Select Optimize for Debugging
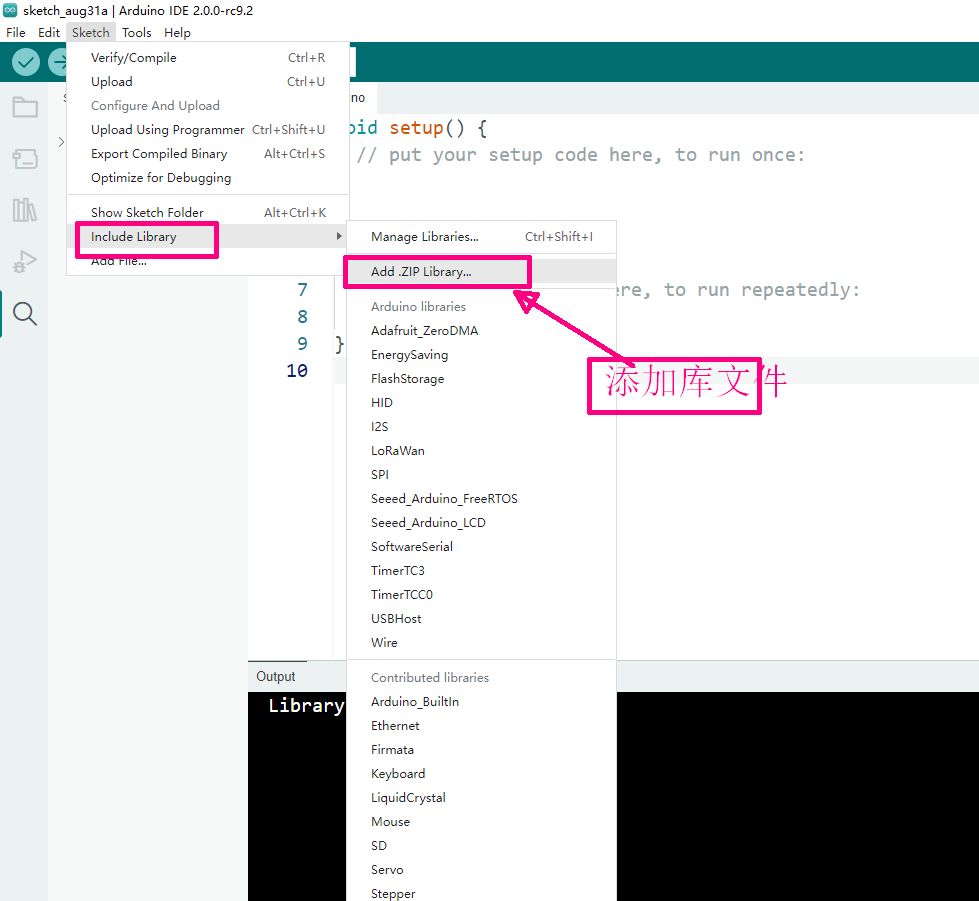Viewport: 979px width, 901px height. 208,178
